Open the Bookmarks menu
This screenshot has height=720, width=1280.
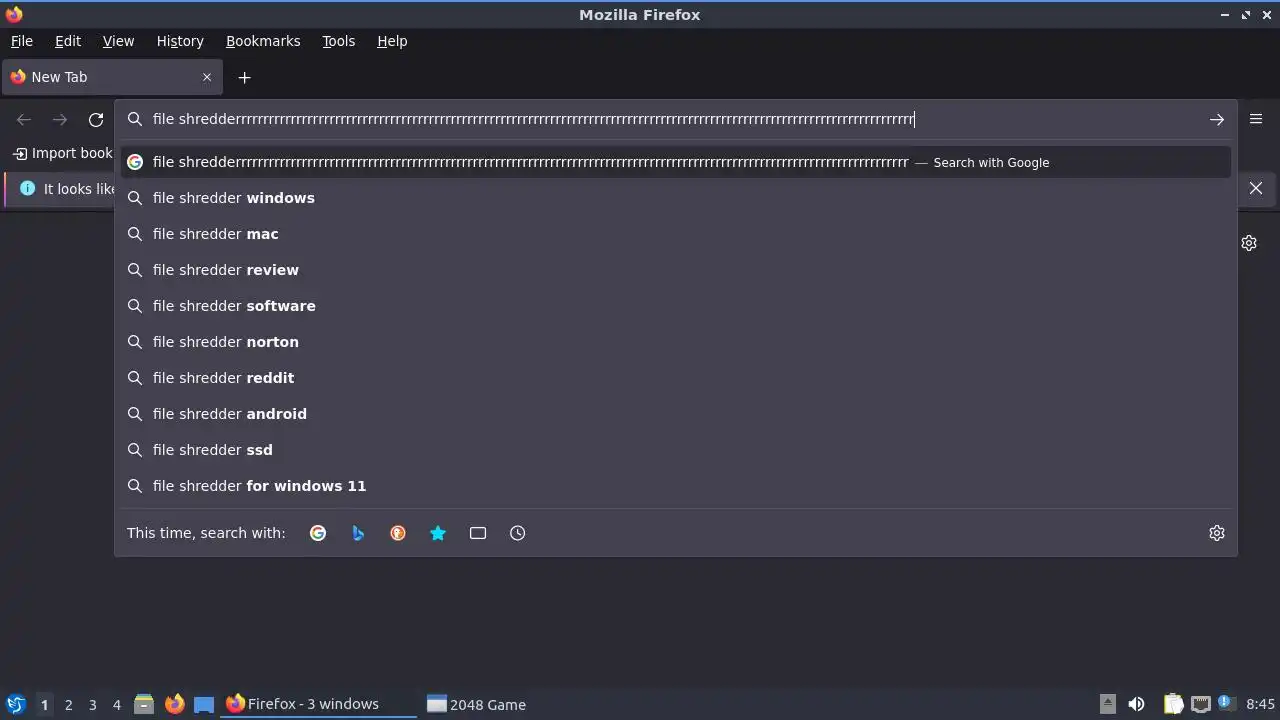[263, 41]
